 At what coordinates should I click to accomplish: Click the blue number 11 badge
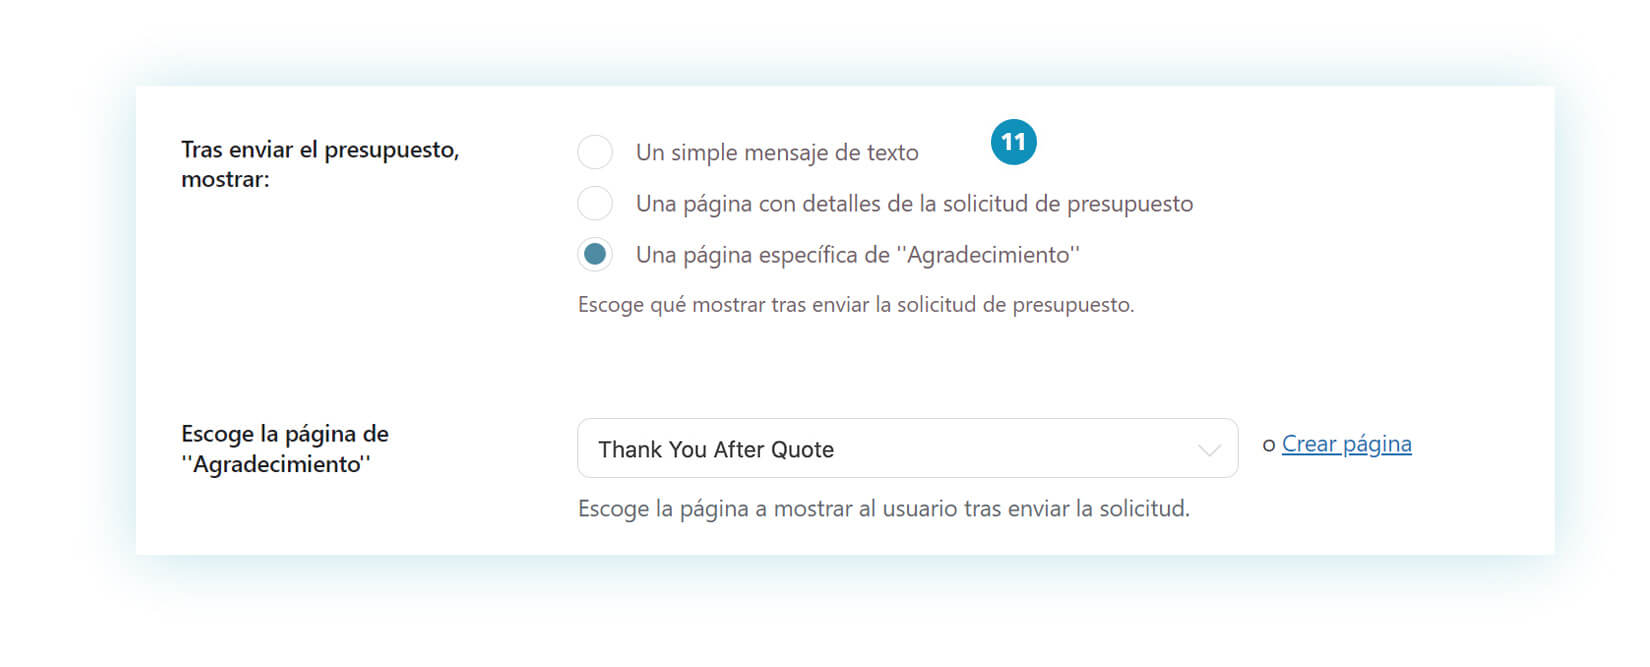[x=1013, y=142]
